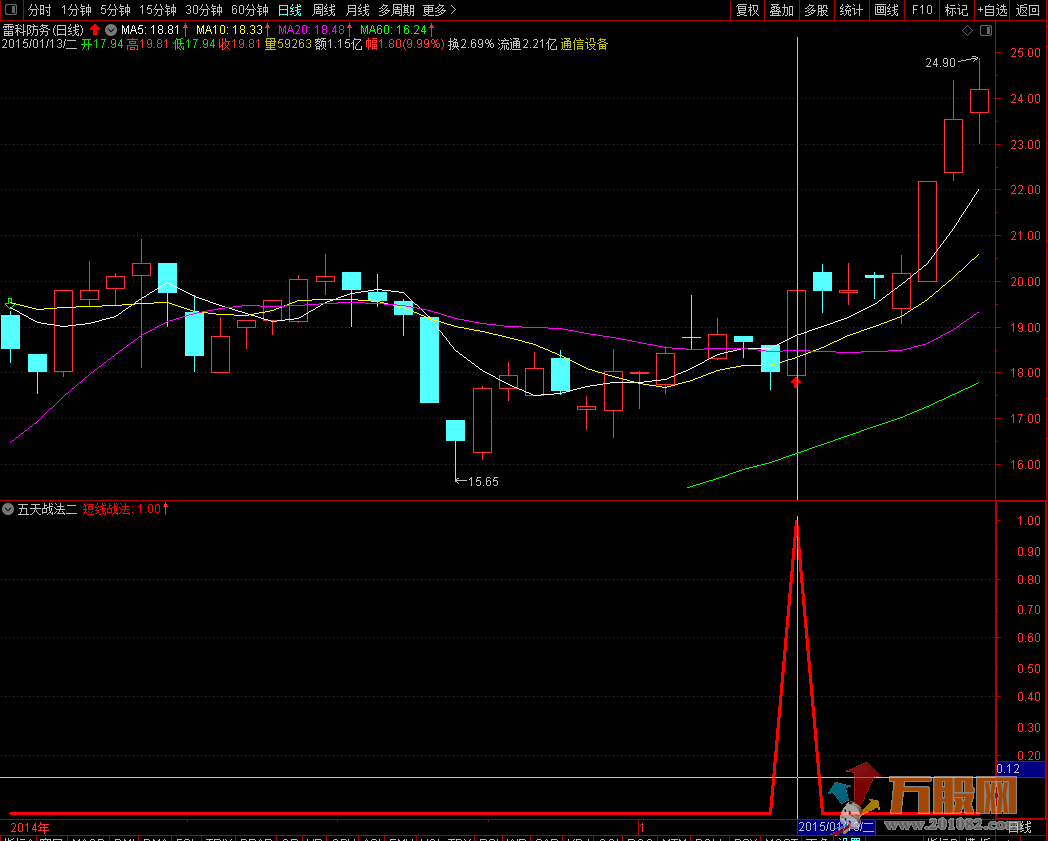Toggle the side panel icon at top-left
Image resolution: width=1048 pixels, height=841 pixels.
tap(11, 9)
